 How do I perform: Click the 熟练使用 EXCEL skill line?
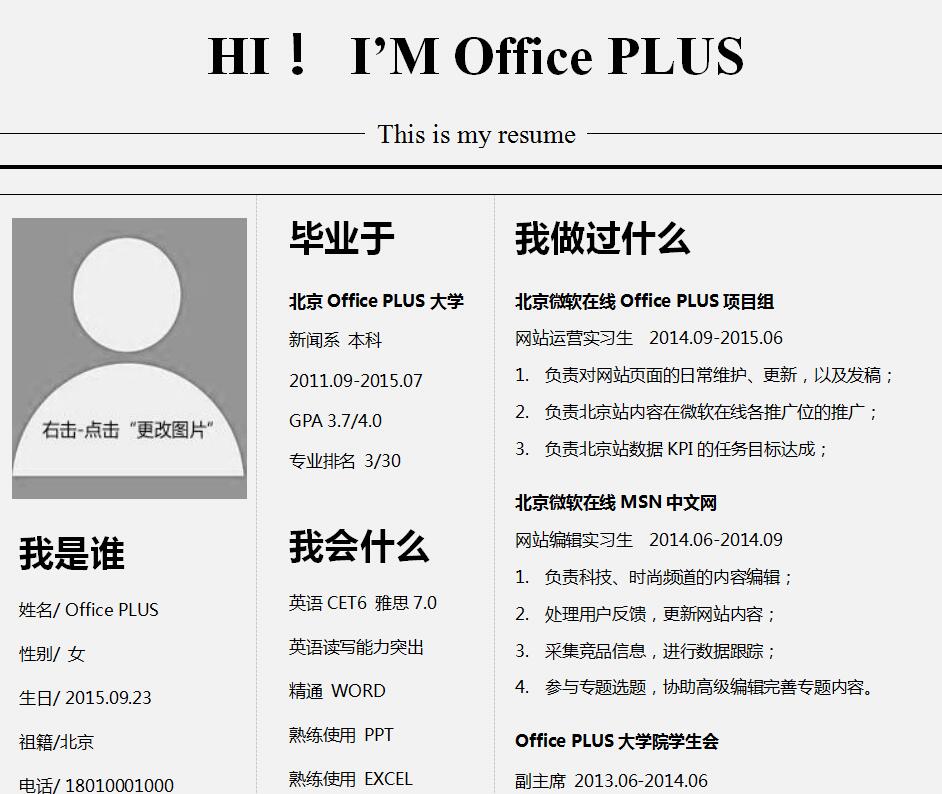point(350,779)
